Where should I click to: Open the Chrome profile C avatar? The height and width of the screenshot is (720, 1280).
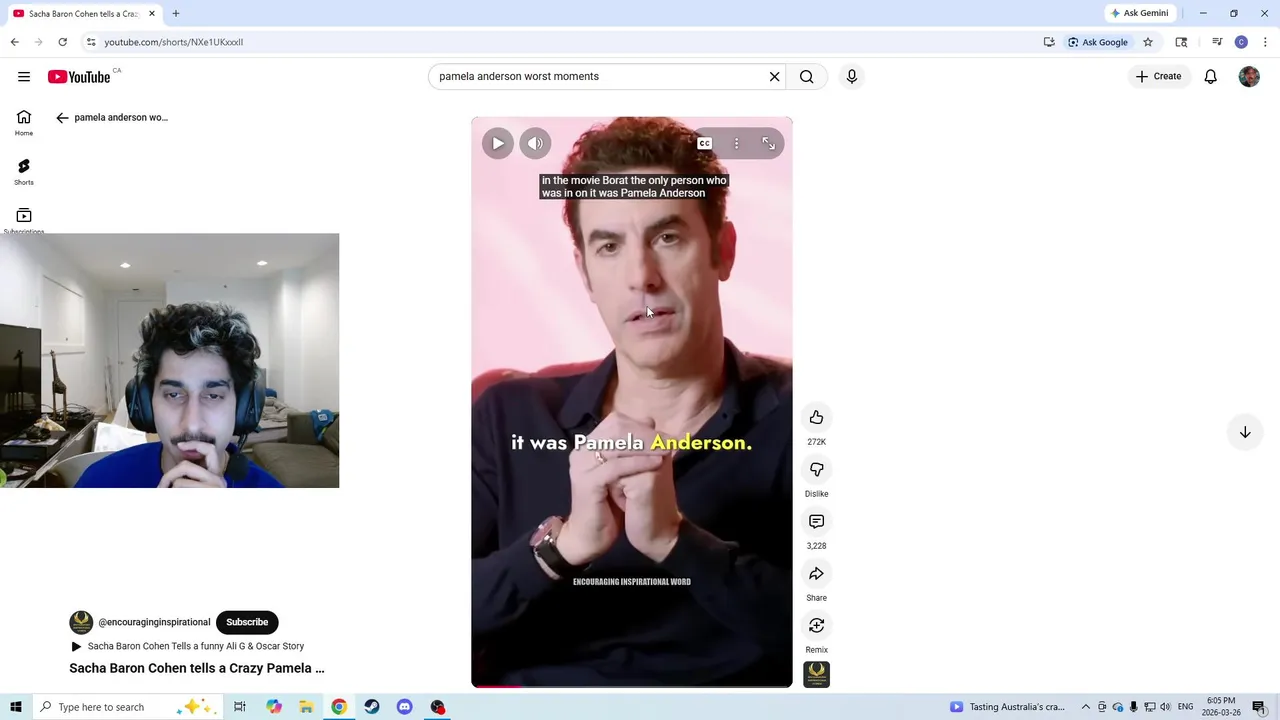click(1241, 42)
